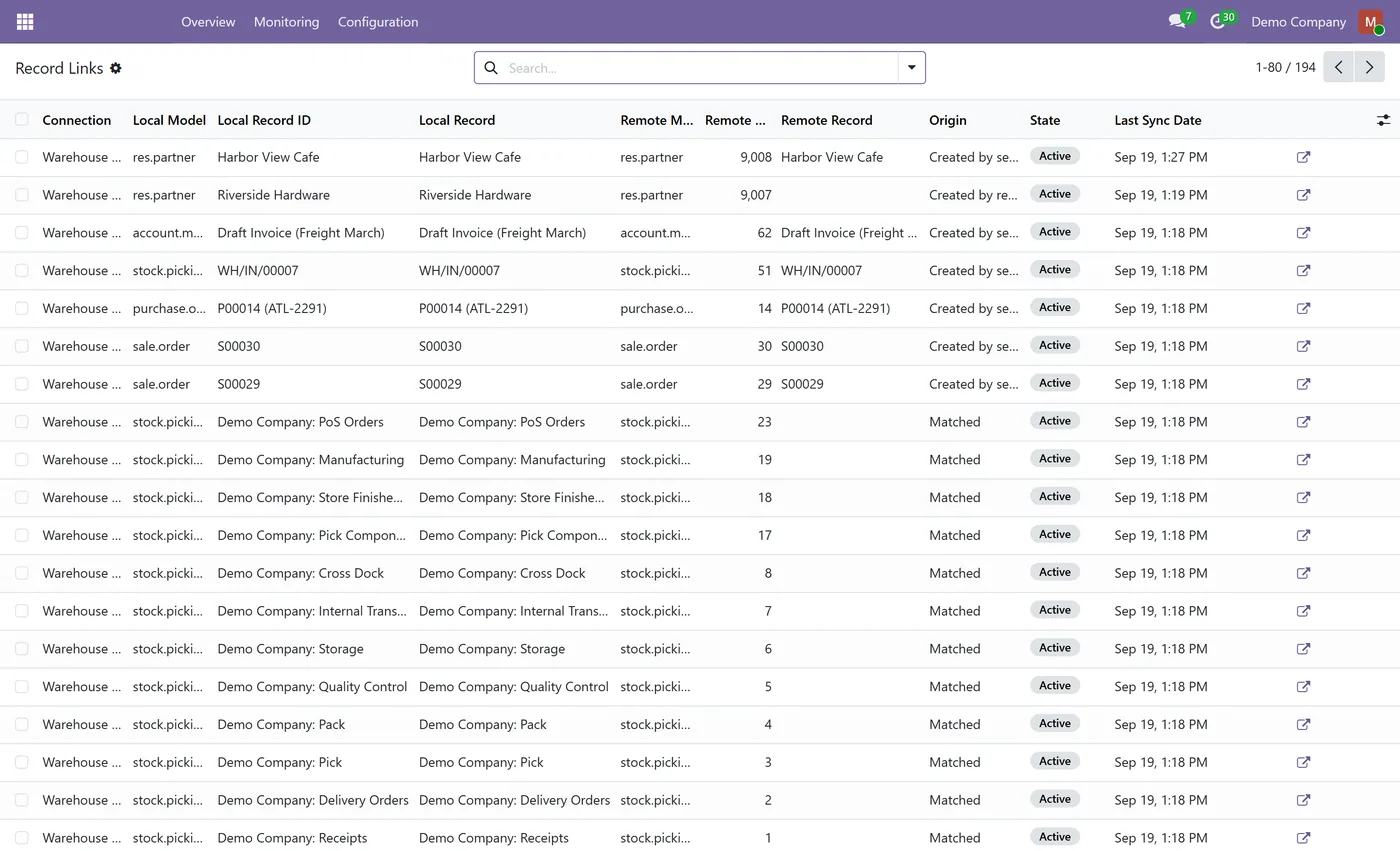This screenshot has height=851, width=1400.
Task: Click the Record Links settings gear
Action: pyautogui.click(x=116, y=68)
